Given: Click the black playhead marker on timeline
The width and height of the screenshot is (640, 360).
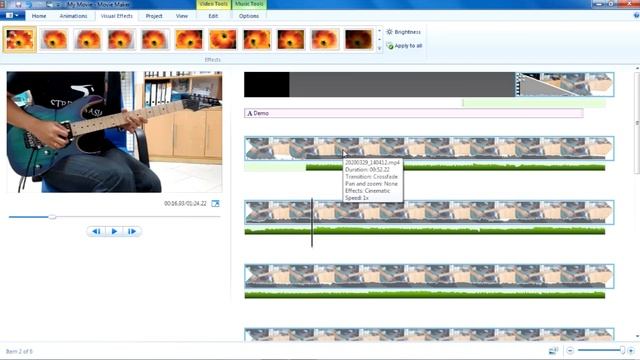Looking at the screenshot, I should click(312, 223).
